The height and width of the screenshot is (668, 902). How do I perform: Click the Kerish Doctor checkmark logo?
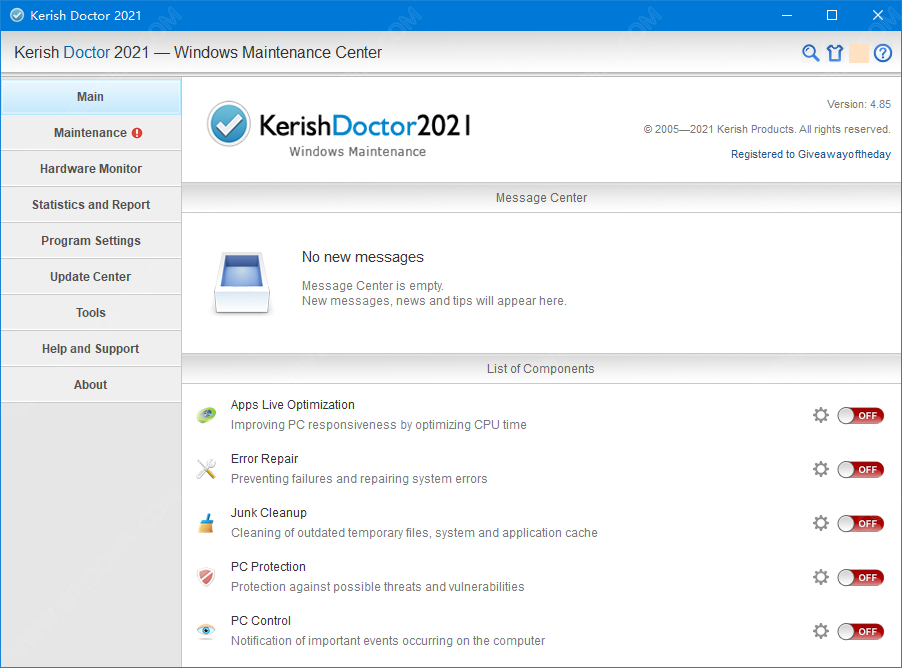point(229,124)
